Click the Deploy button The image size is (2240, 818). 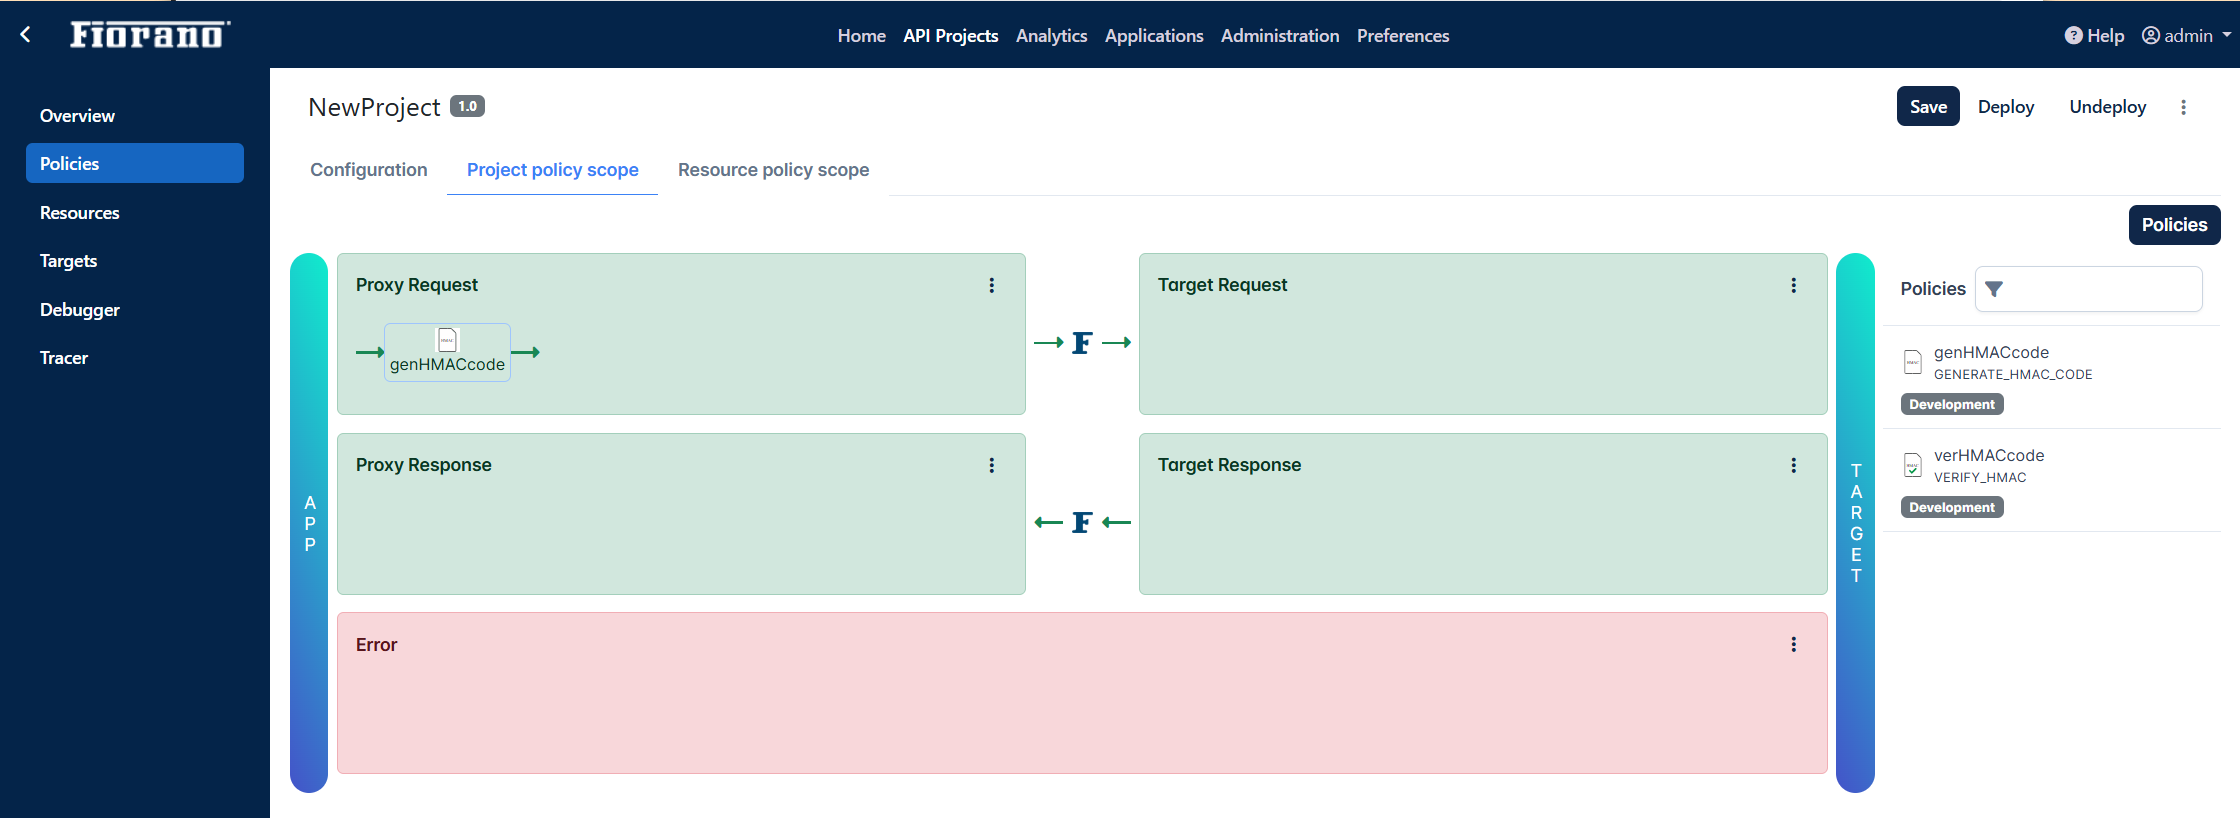[x=2006, y=107]
